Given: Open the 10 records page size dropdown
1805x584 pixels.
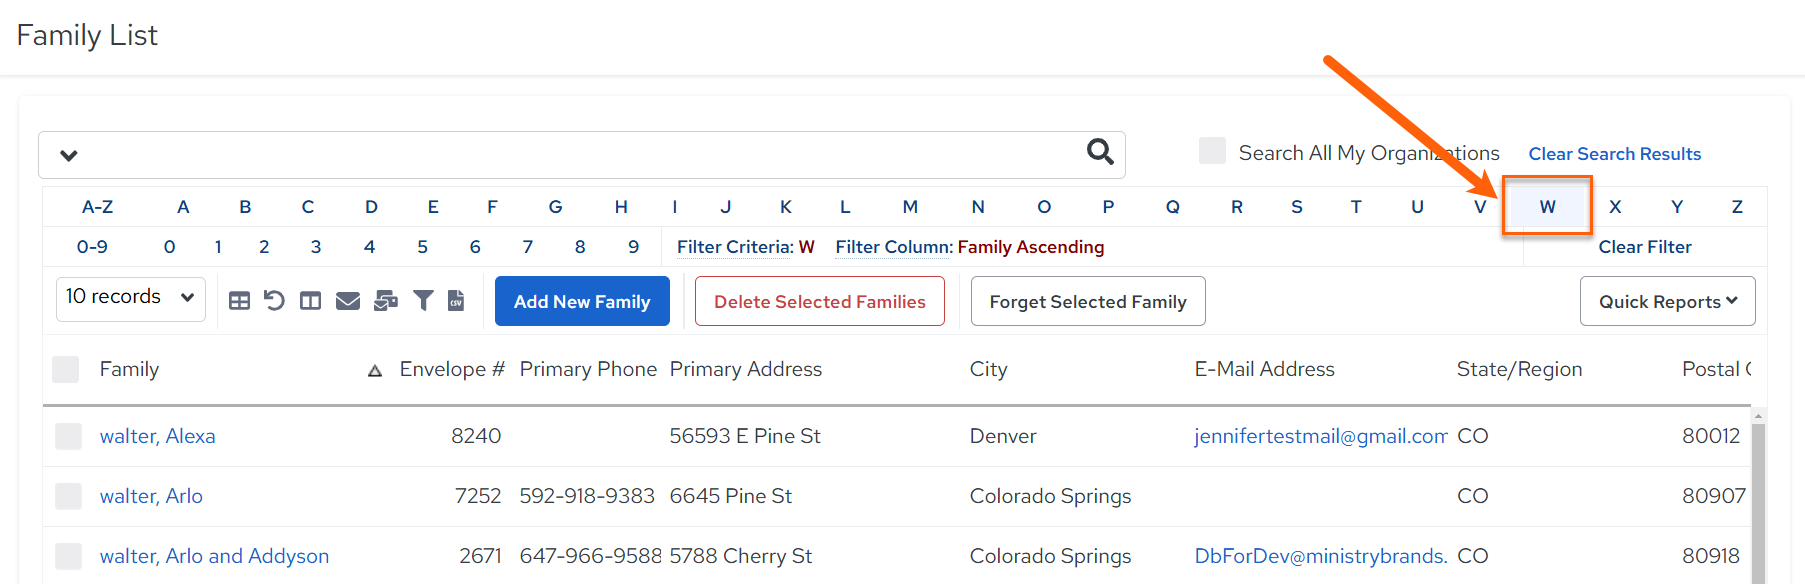Looking at the screenshot, I should [x=131, y=298].
